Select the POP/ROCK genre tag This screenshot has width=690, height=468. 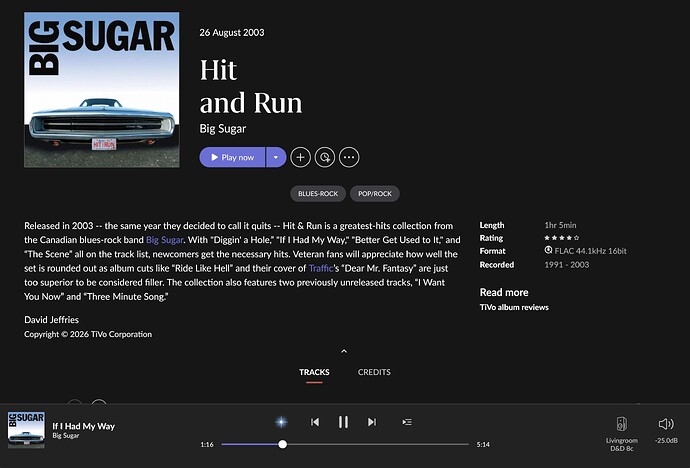pos(374,194)
